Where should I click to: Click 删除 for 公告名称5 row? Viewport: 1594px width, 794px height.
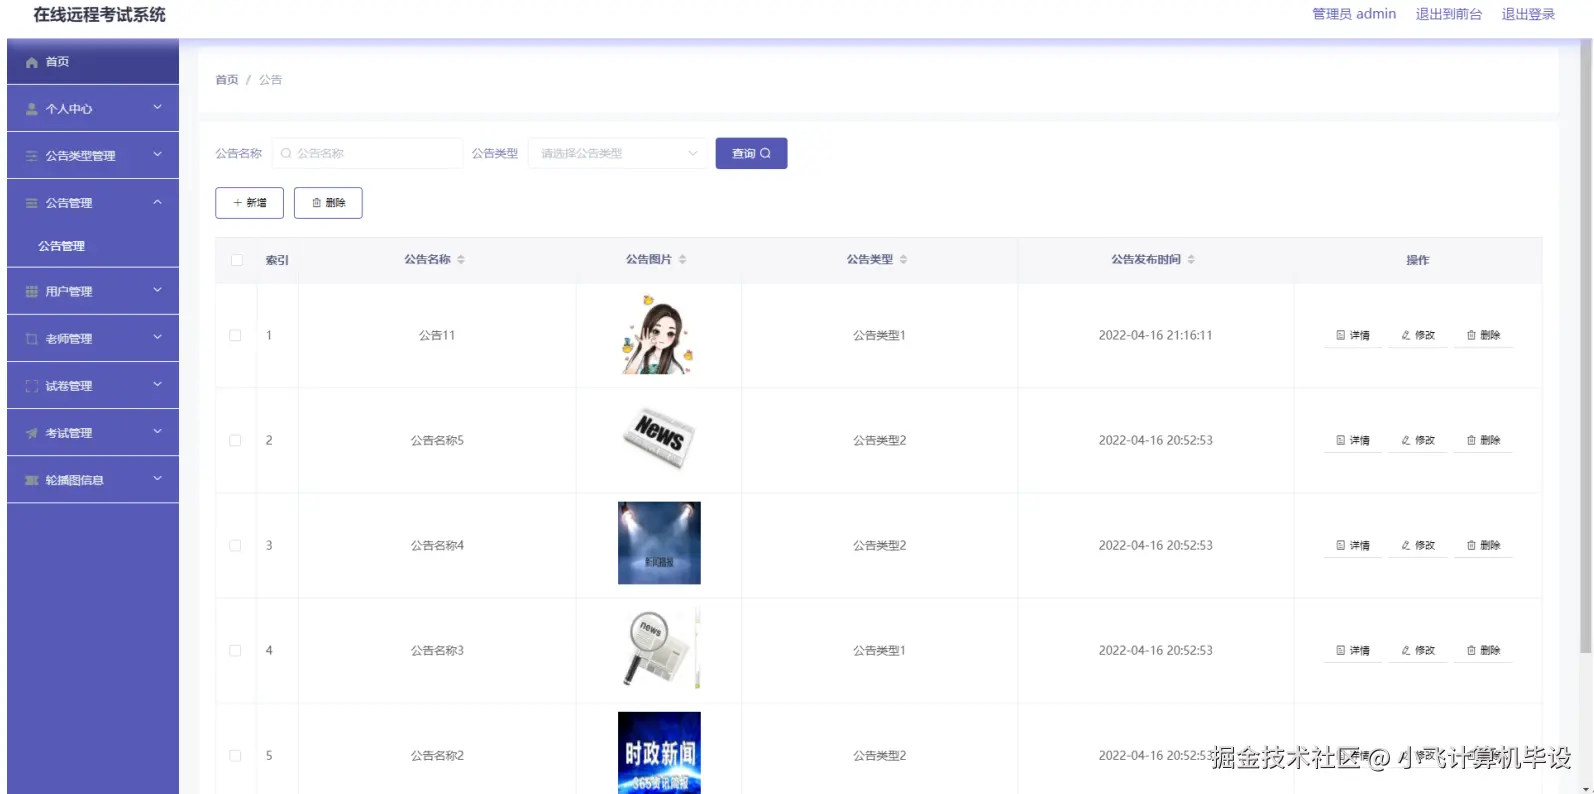click(1483, 441)
